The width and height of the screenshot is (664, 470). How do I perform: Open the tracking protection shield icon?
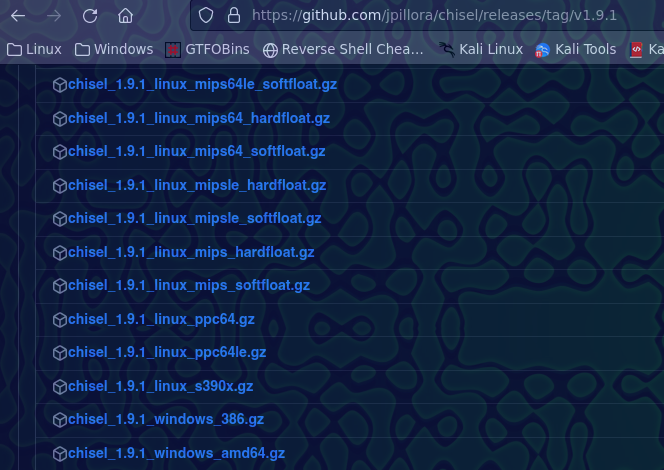click(206, 16)
